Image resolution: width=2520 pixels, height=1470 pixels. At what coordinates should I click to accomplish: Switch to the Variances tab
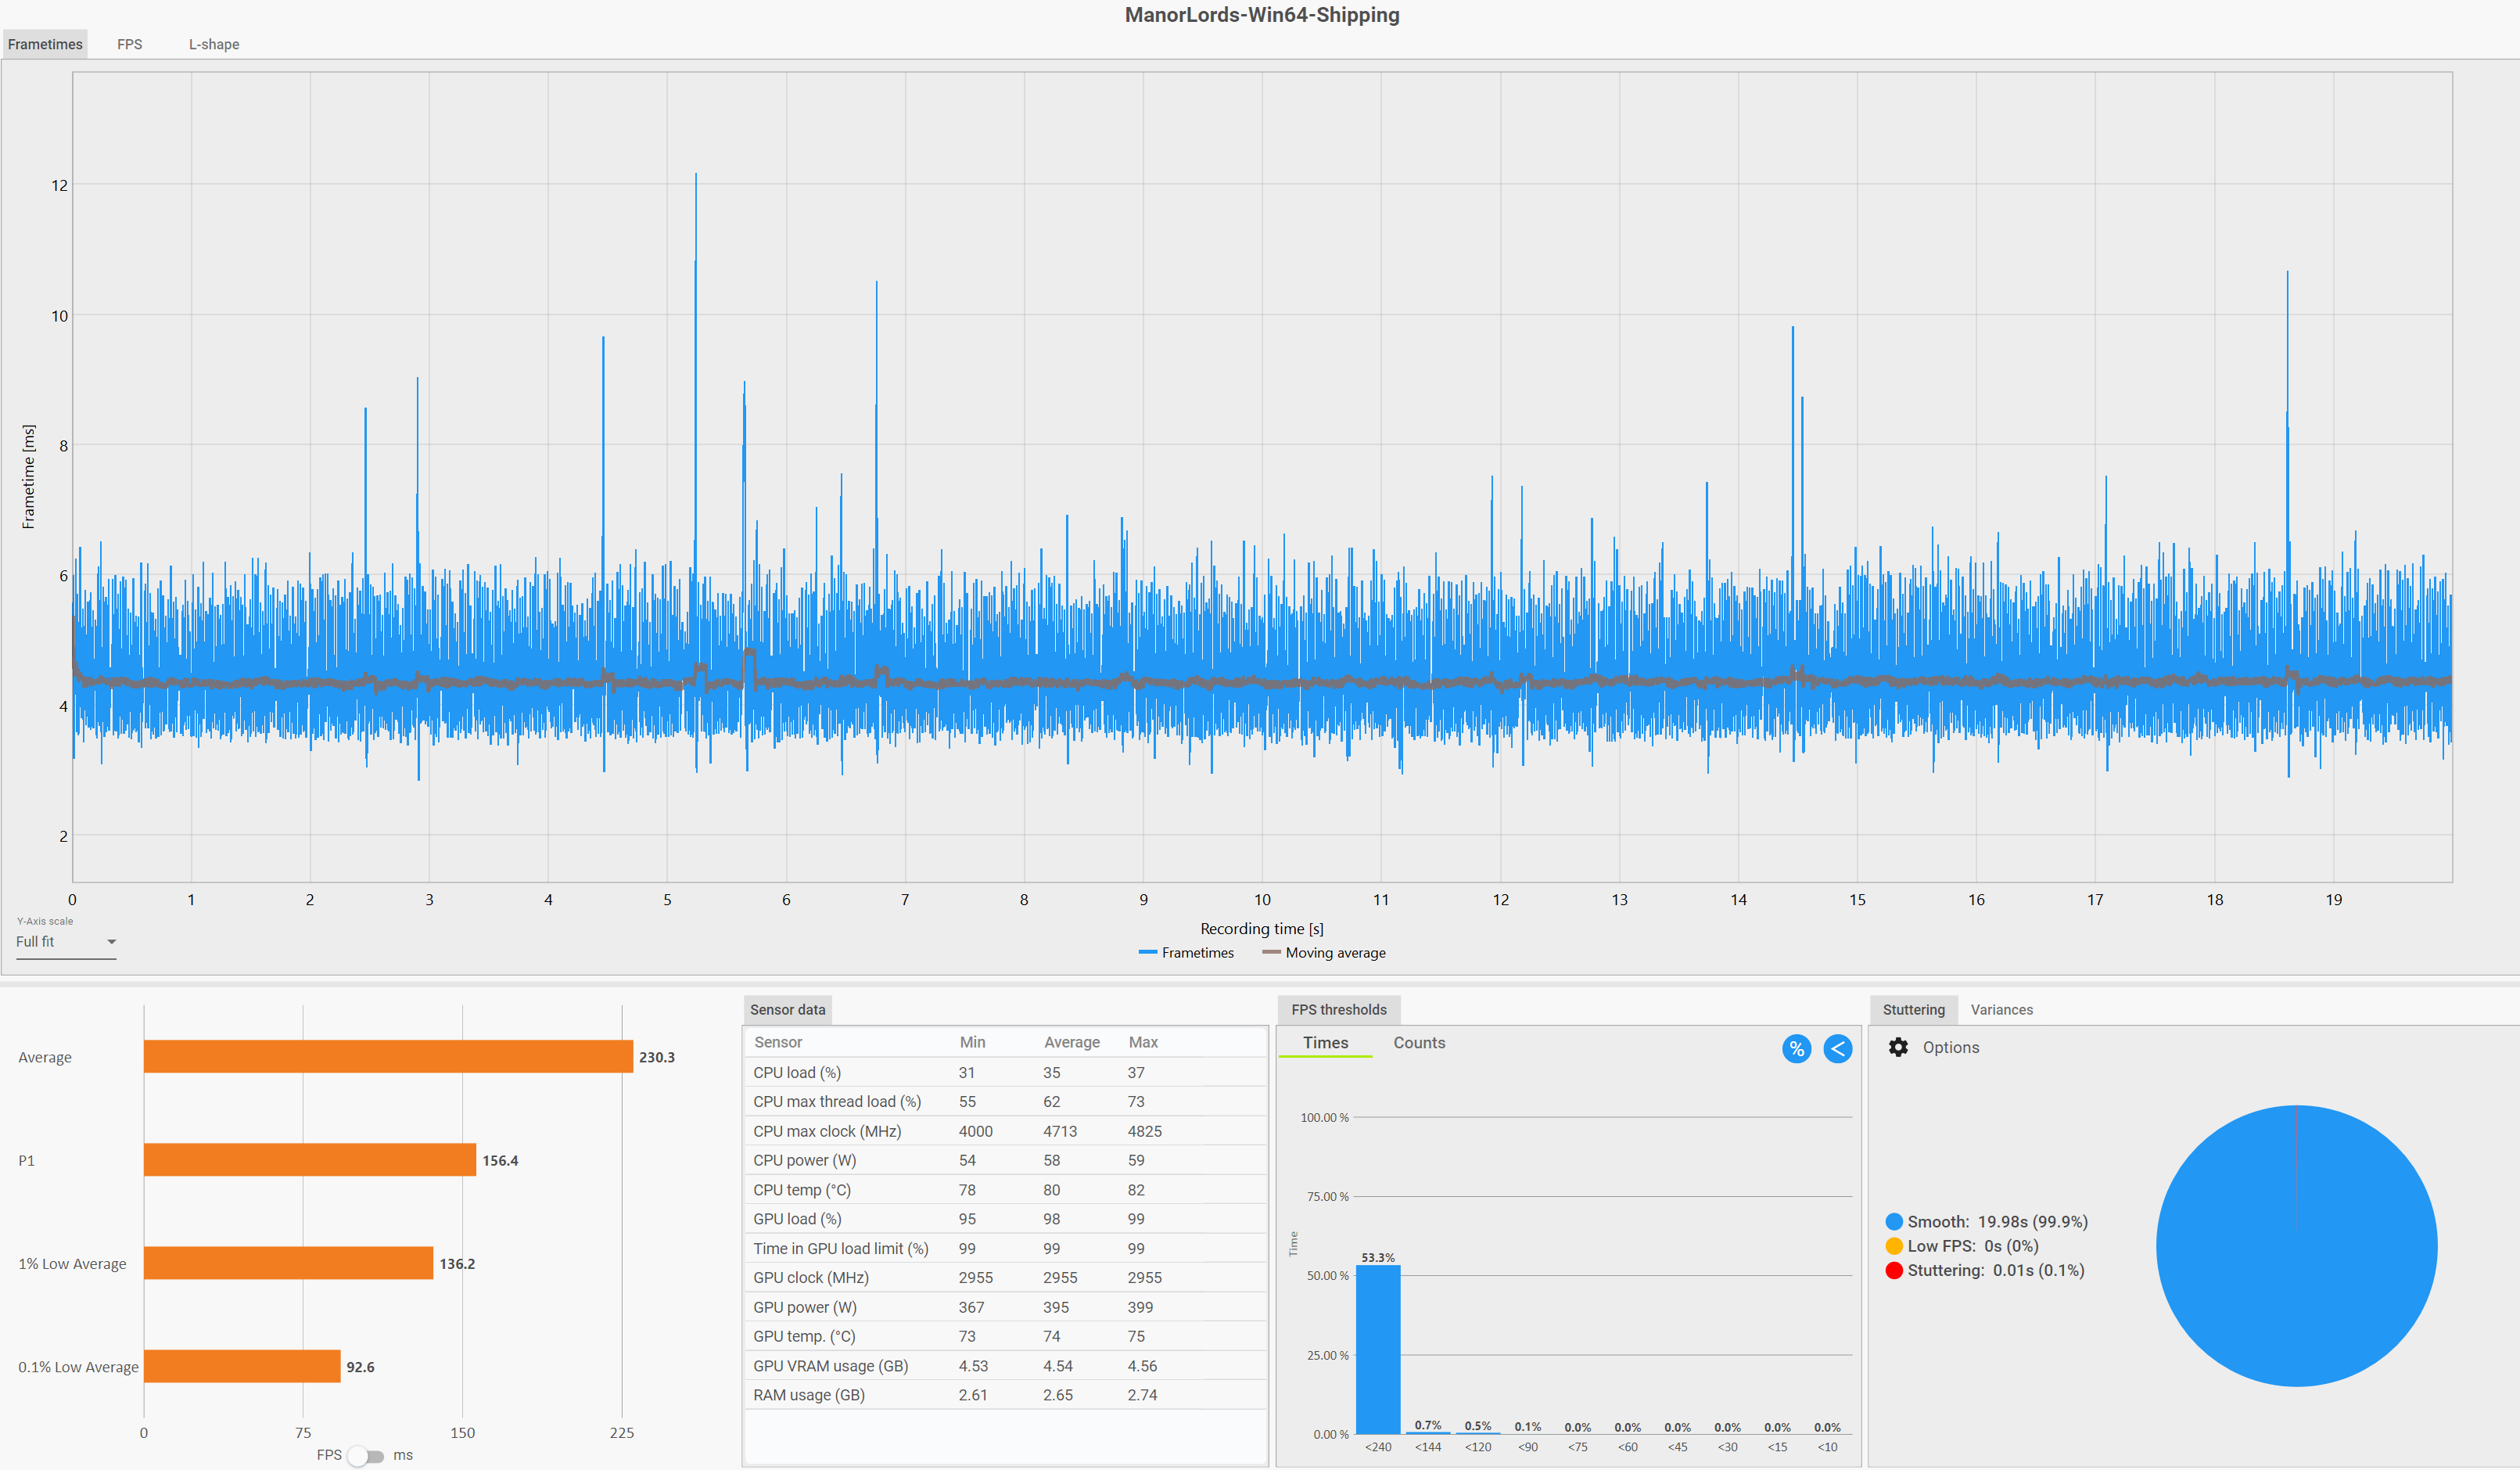(2001, 1009)
